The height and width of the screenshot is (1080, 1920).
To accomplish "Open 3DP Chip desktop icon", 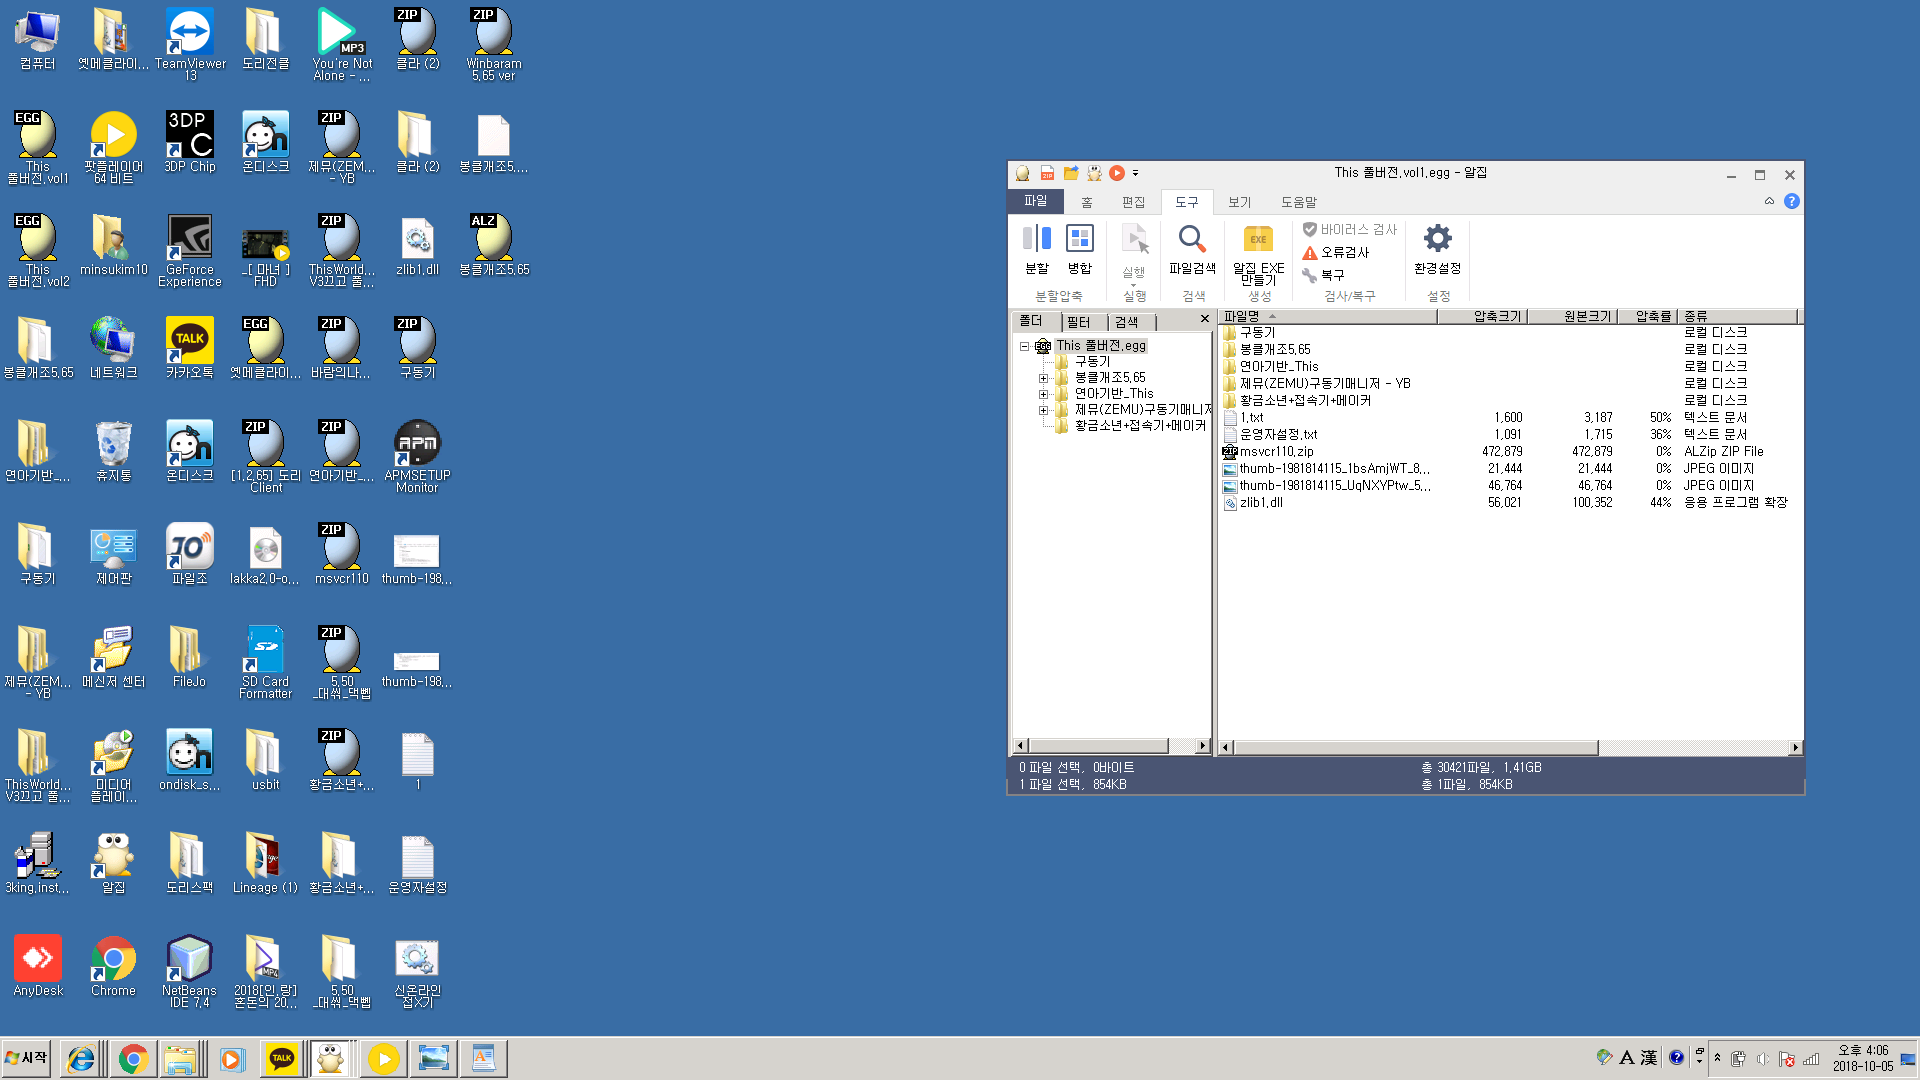I will pyautogui.click(x=190, y=142).
